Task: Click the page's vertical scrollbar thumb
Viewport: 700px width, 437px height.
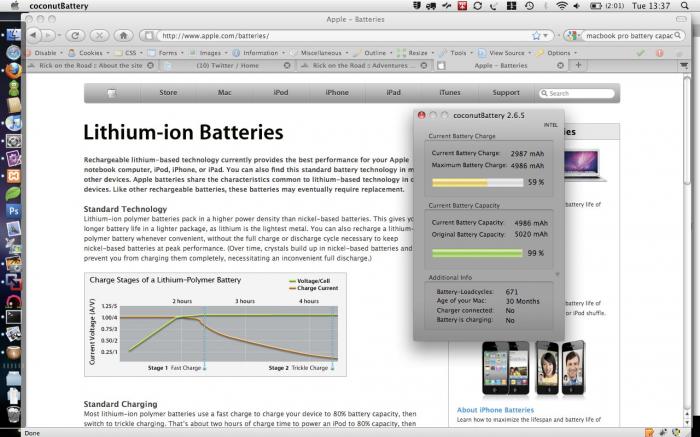Action: 687,129
